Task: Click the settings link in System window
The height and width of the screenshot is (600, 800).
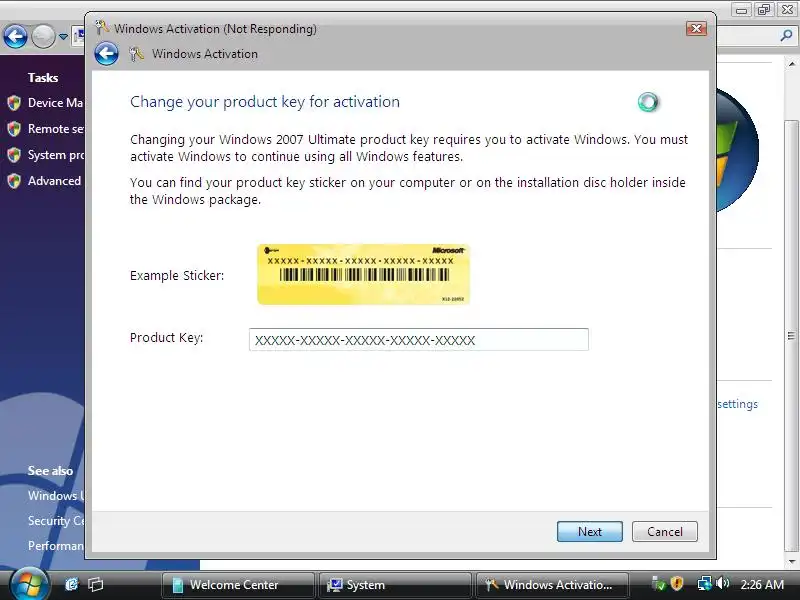Action: point(737,404)
